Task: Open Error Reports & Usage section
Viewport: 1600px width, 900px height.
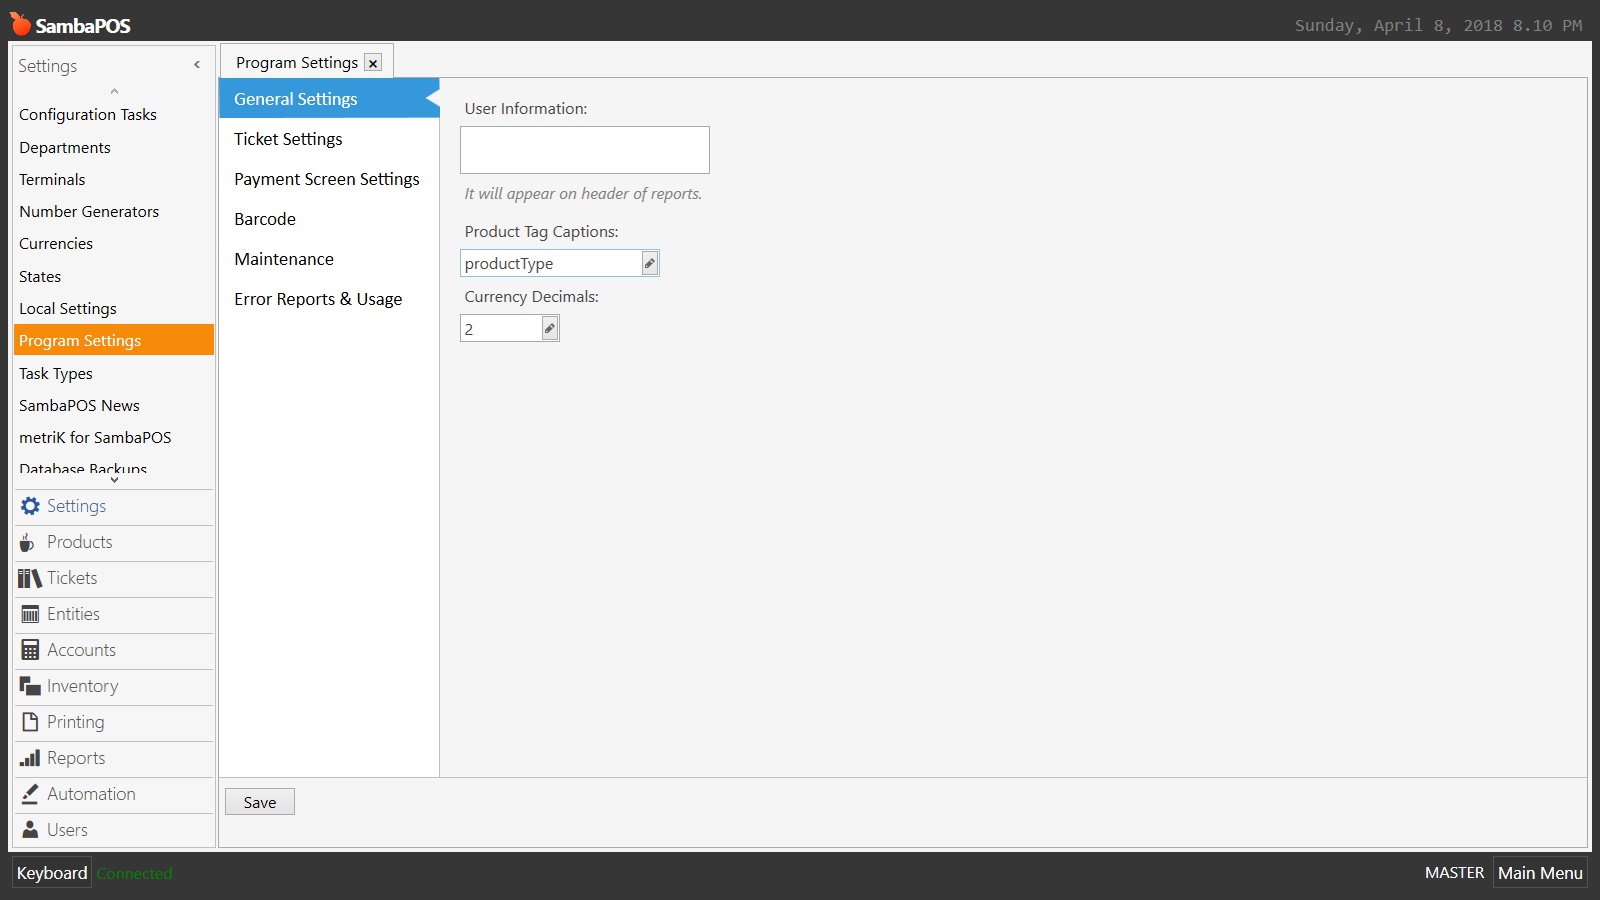Action: click(x=329, y=299)
